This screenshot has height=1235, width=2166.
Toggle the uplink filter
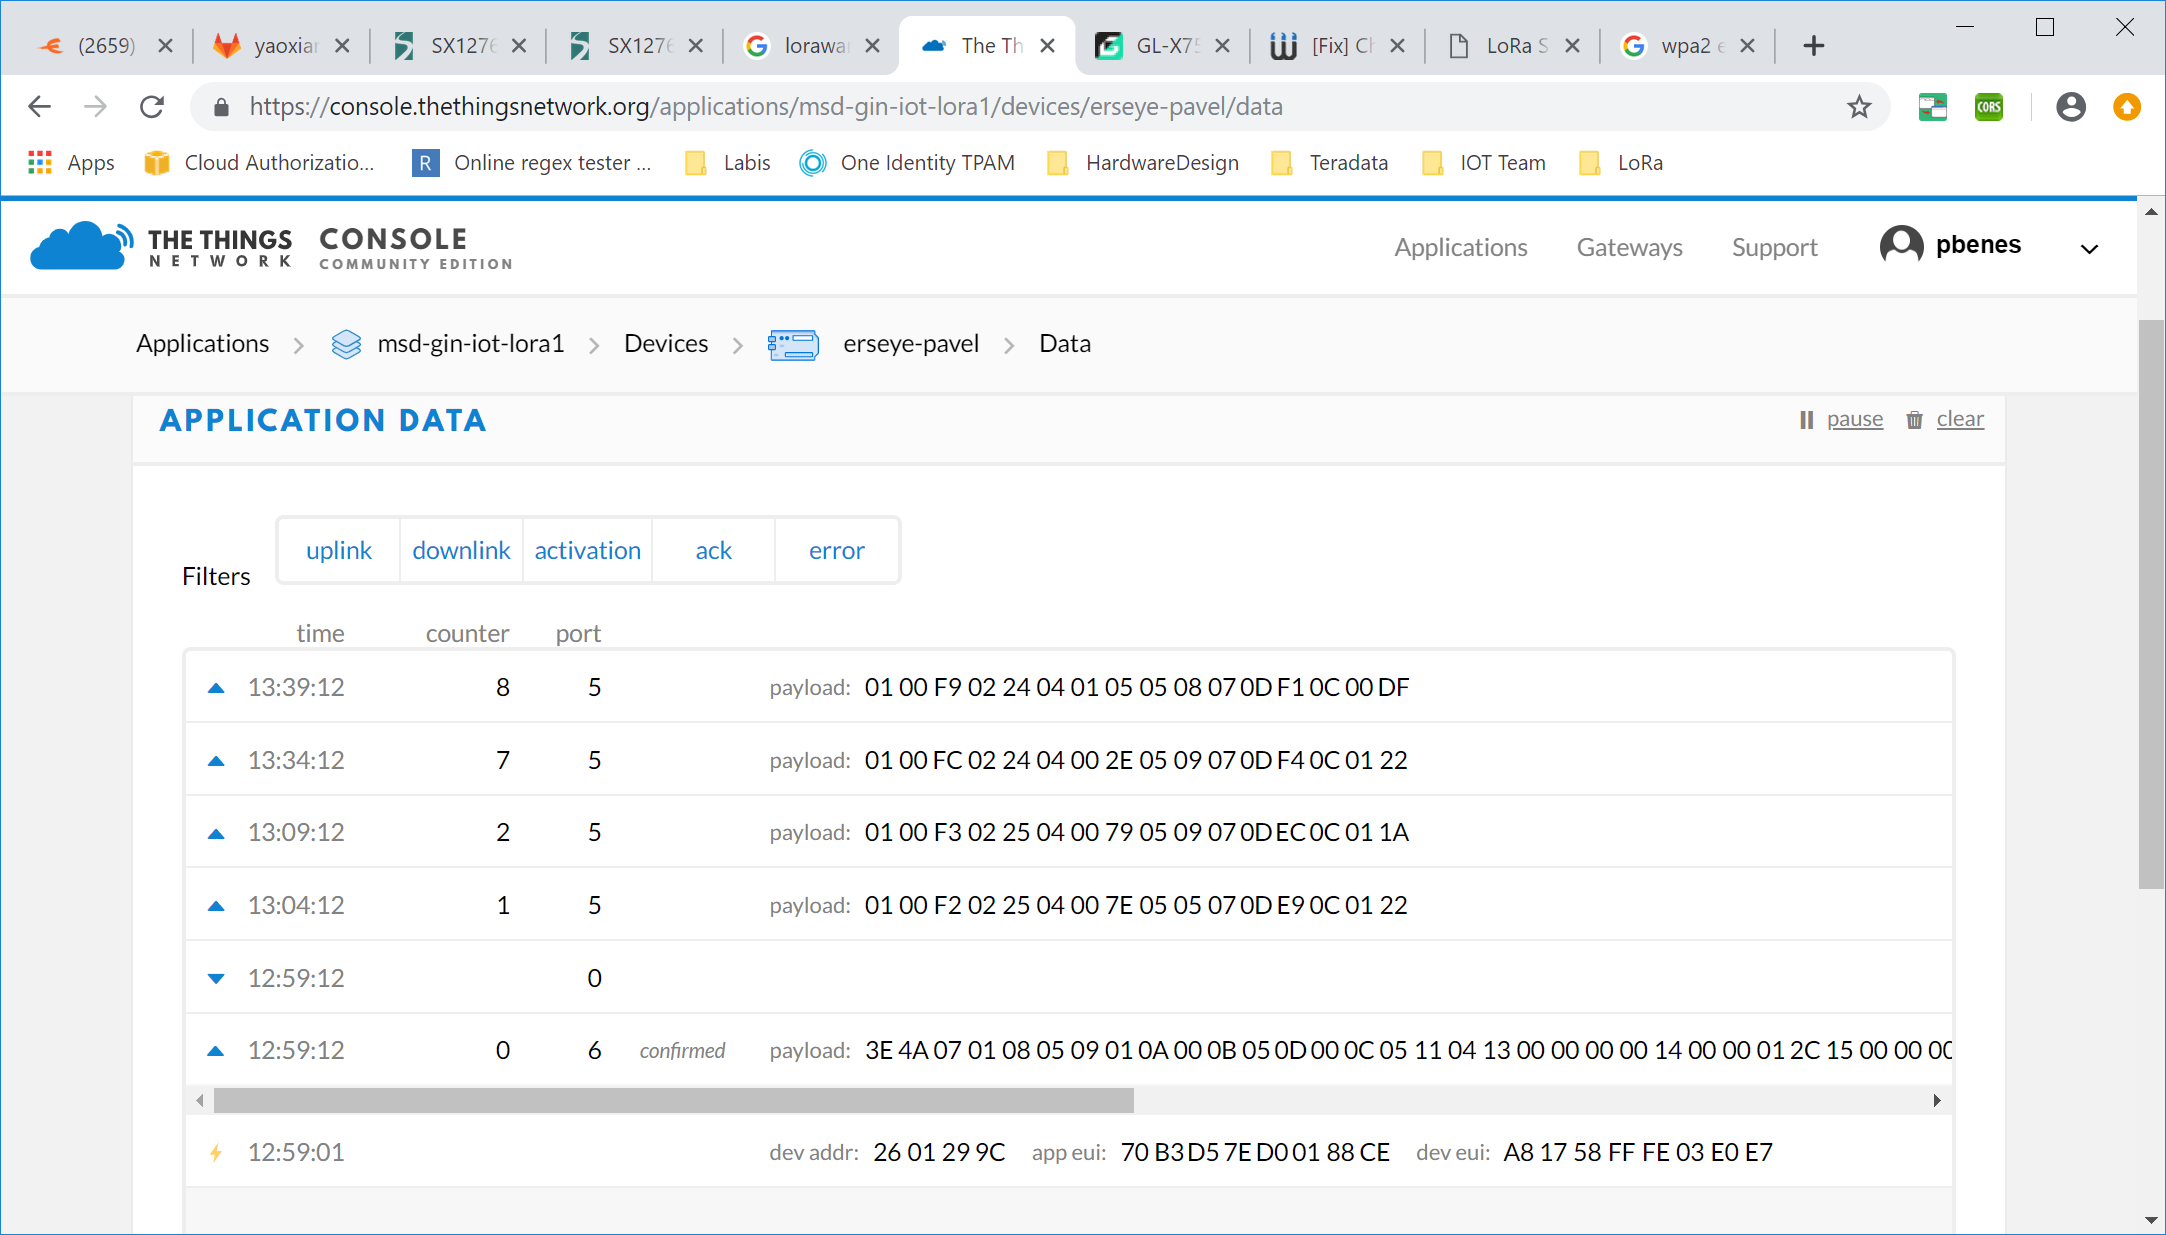(x=339, y=550)
